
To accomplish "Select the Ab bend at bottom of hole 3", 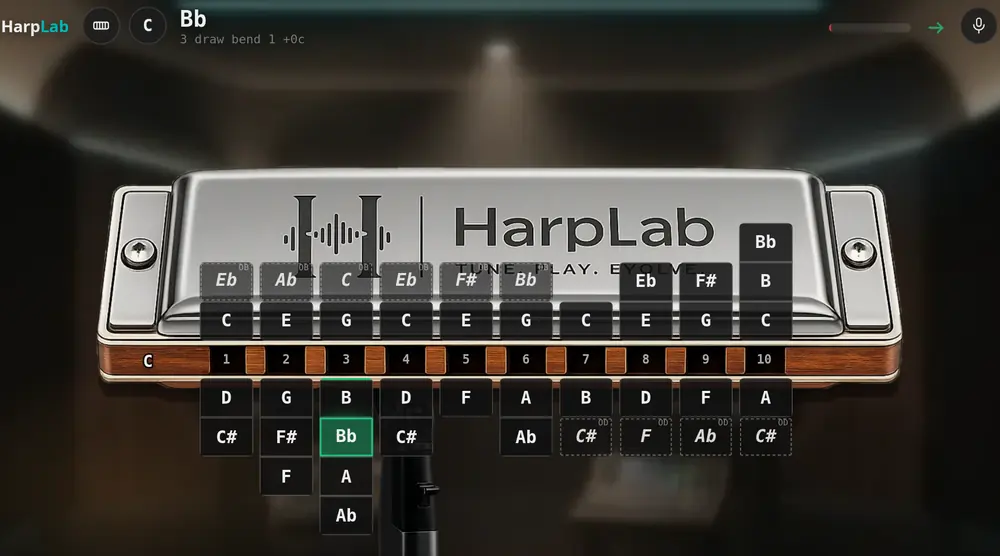I will [x=346, y=515].
